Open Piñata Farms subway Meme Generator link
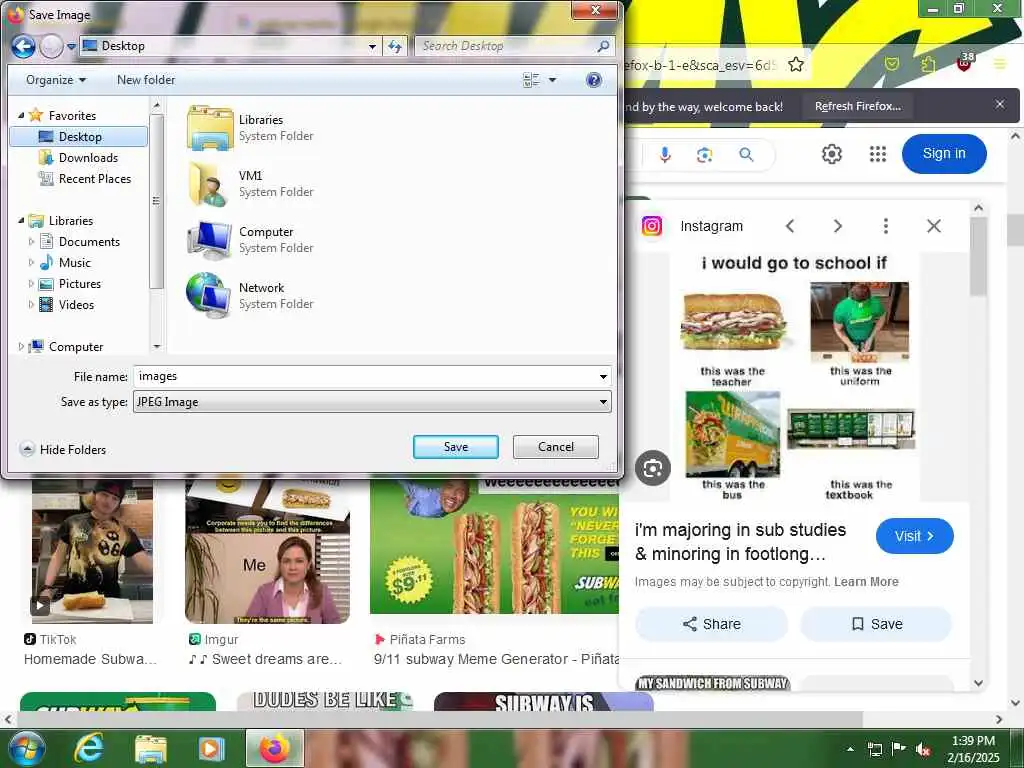Image resolution: width=1024 pixels, height=768 pixels. [x=496, y=659]
